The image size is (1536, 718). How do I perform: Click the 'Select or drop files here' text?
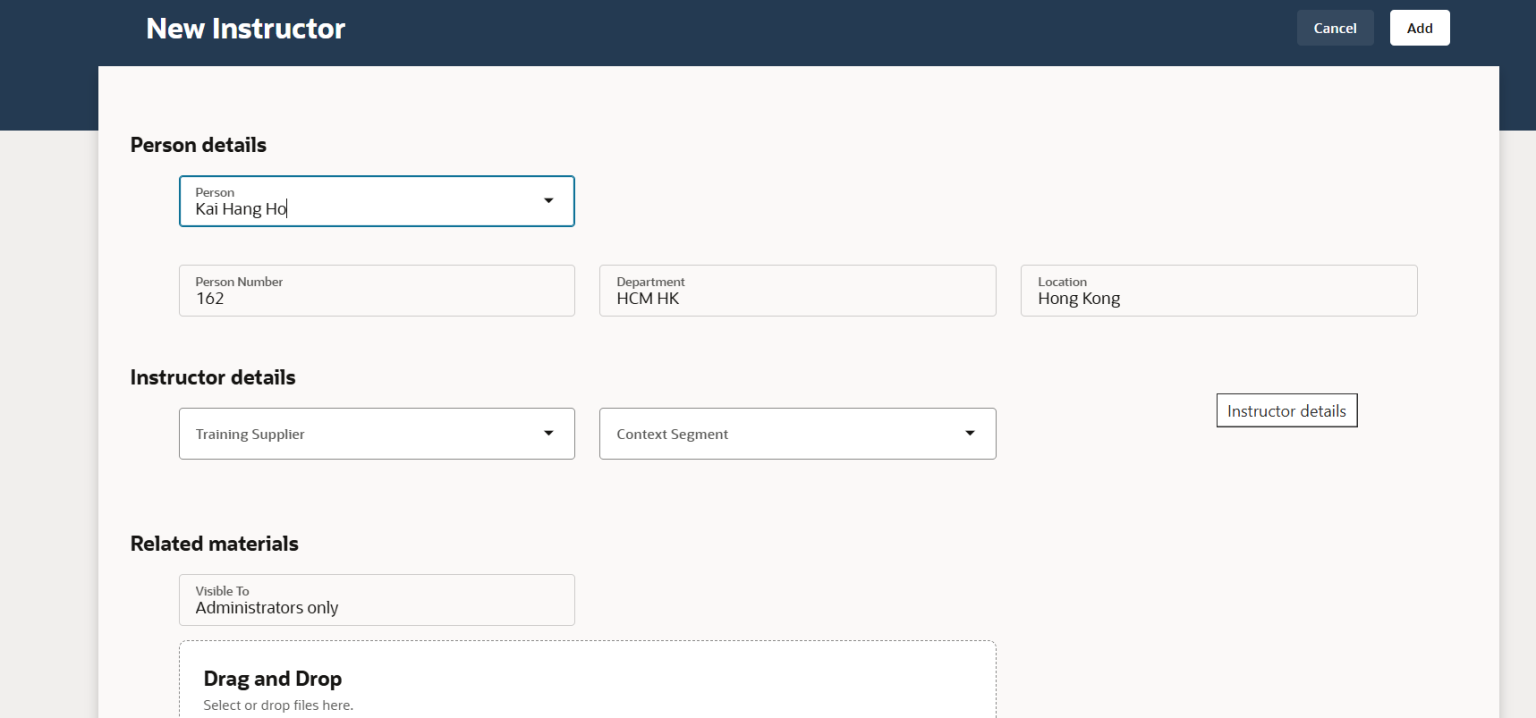pos(278,705)
